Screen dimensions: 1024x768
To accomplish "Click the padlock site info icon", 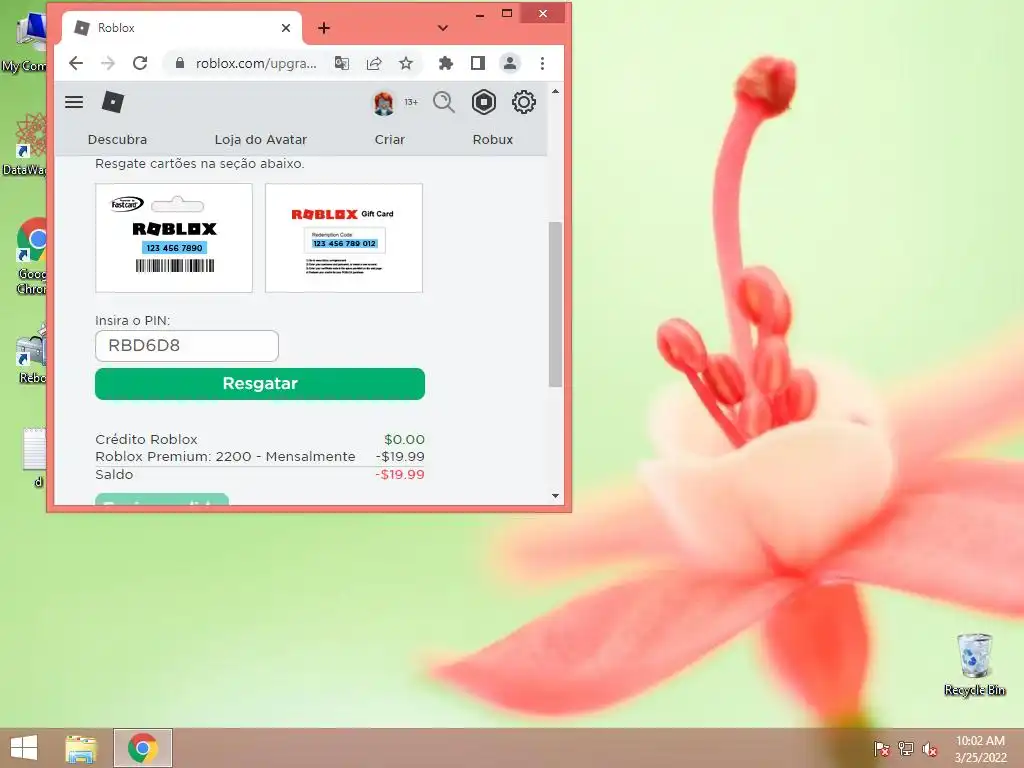I will pyautogui.click(x=180, y=63).
